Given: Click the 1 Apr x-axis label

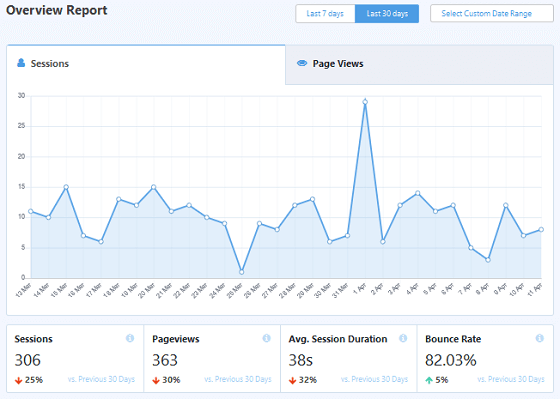Looking at the screenshot, I should point(360,288).
